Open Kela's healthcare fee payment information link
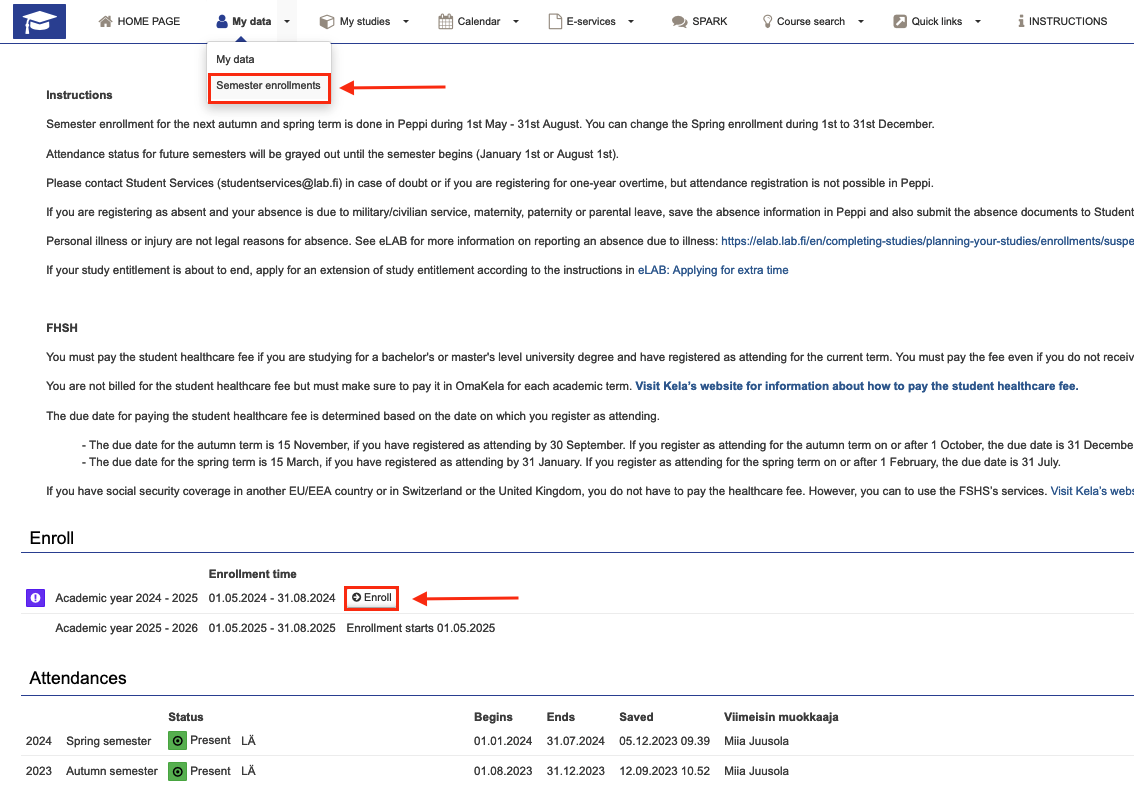This screenshot has height=796, width=1134. pyautogui.click(x=856, y=386)
